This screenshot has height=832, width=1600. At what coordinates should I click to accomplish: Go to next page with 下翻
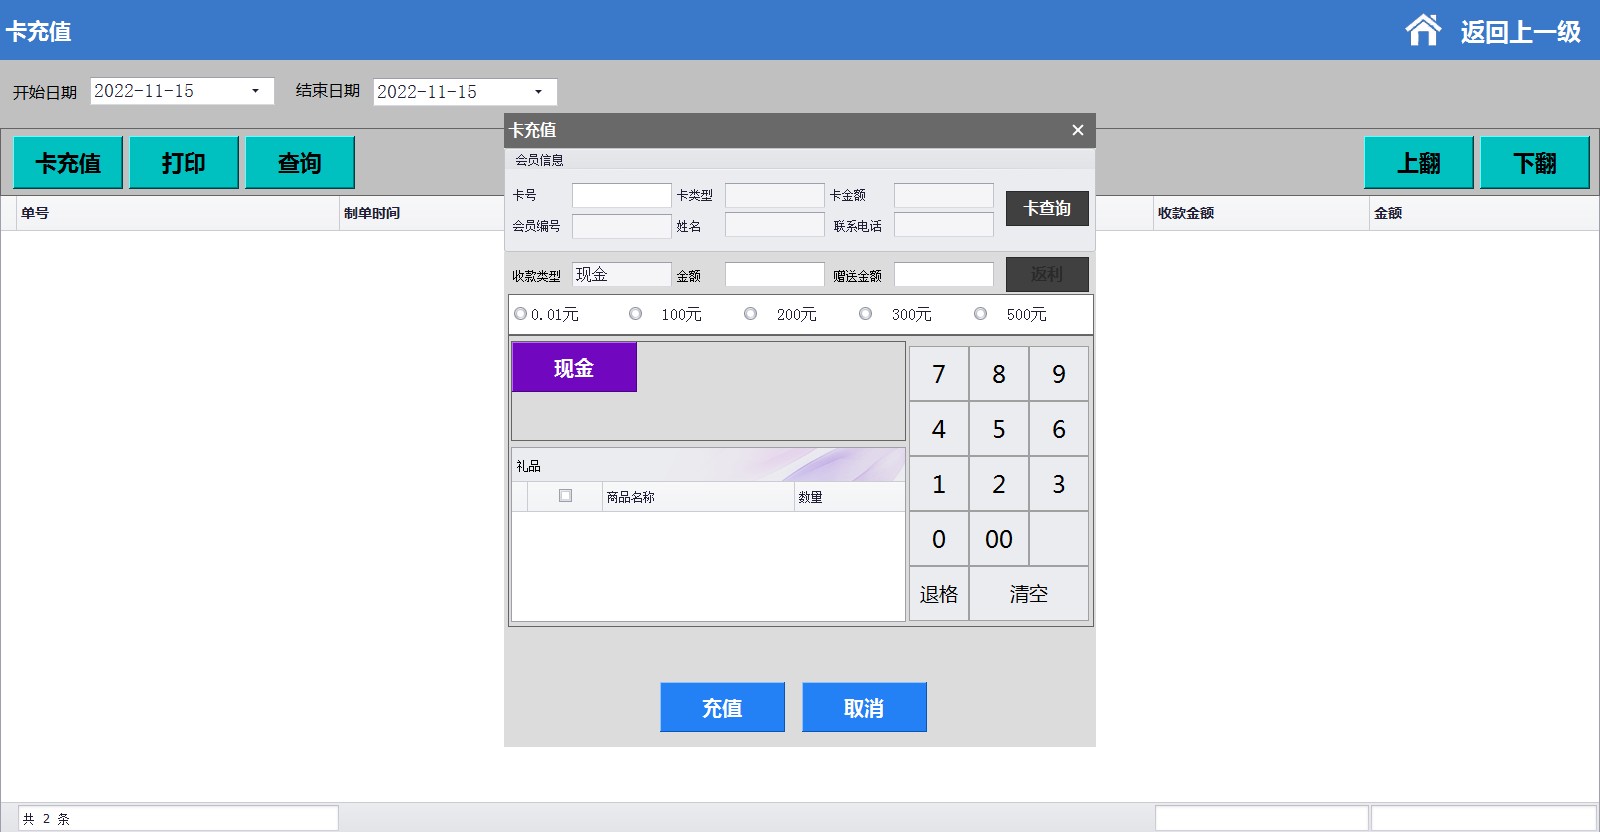(1534, 162)
